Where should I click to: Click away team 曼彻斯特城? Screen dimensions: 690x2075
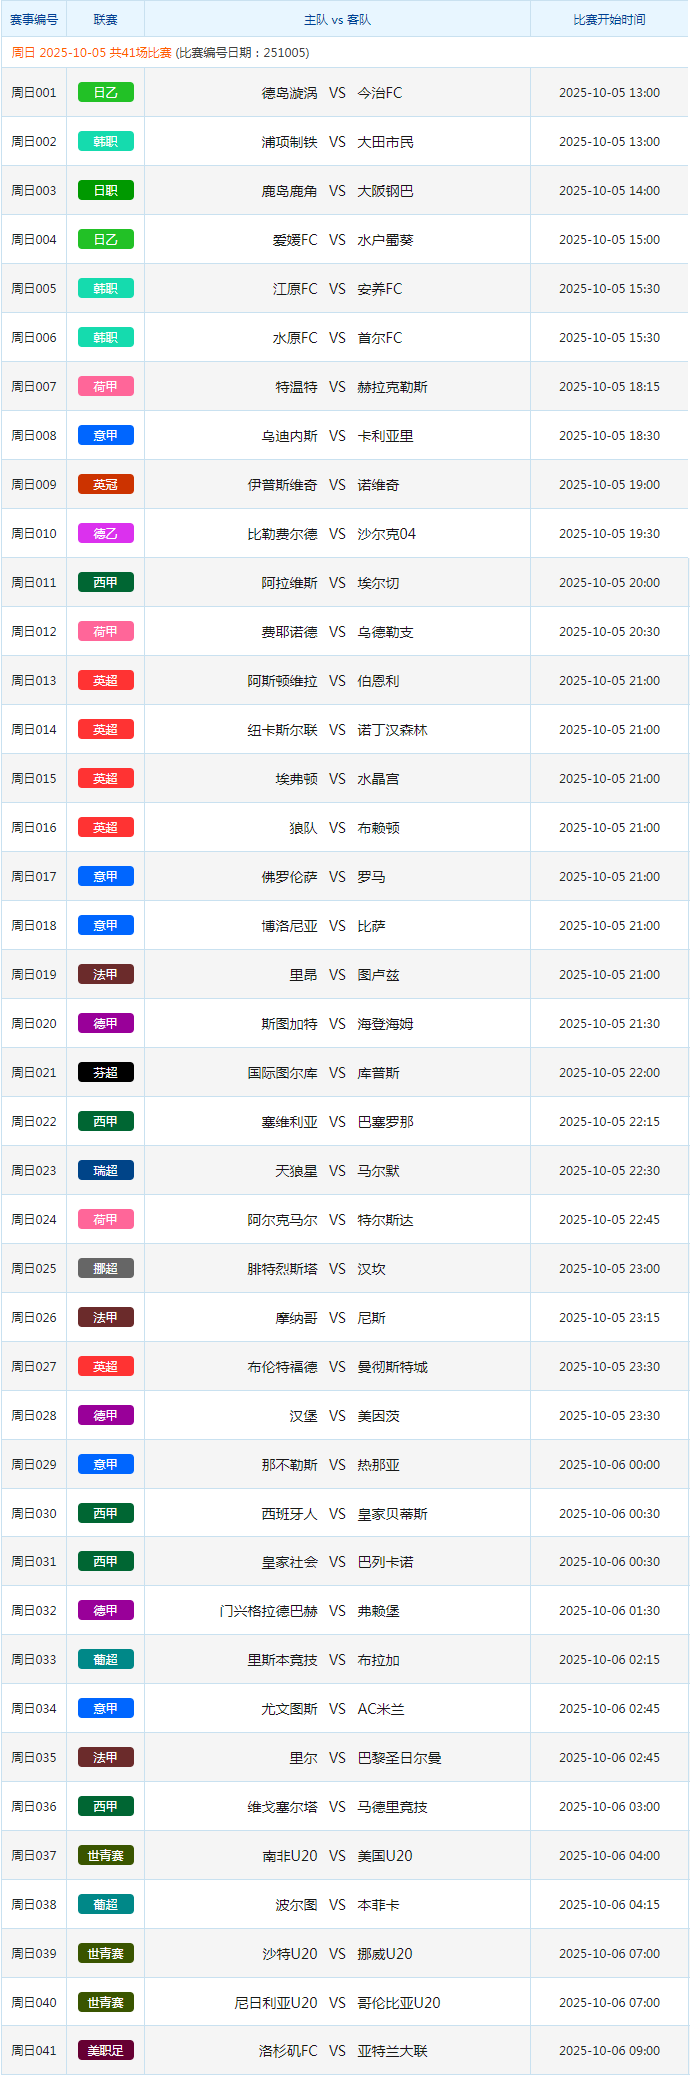click(x=393, y=1367)
